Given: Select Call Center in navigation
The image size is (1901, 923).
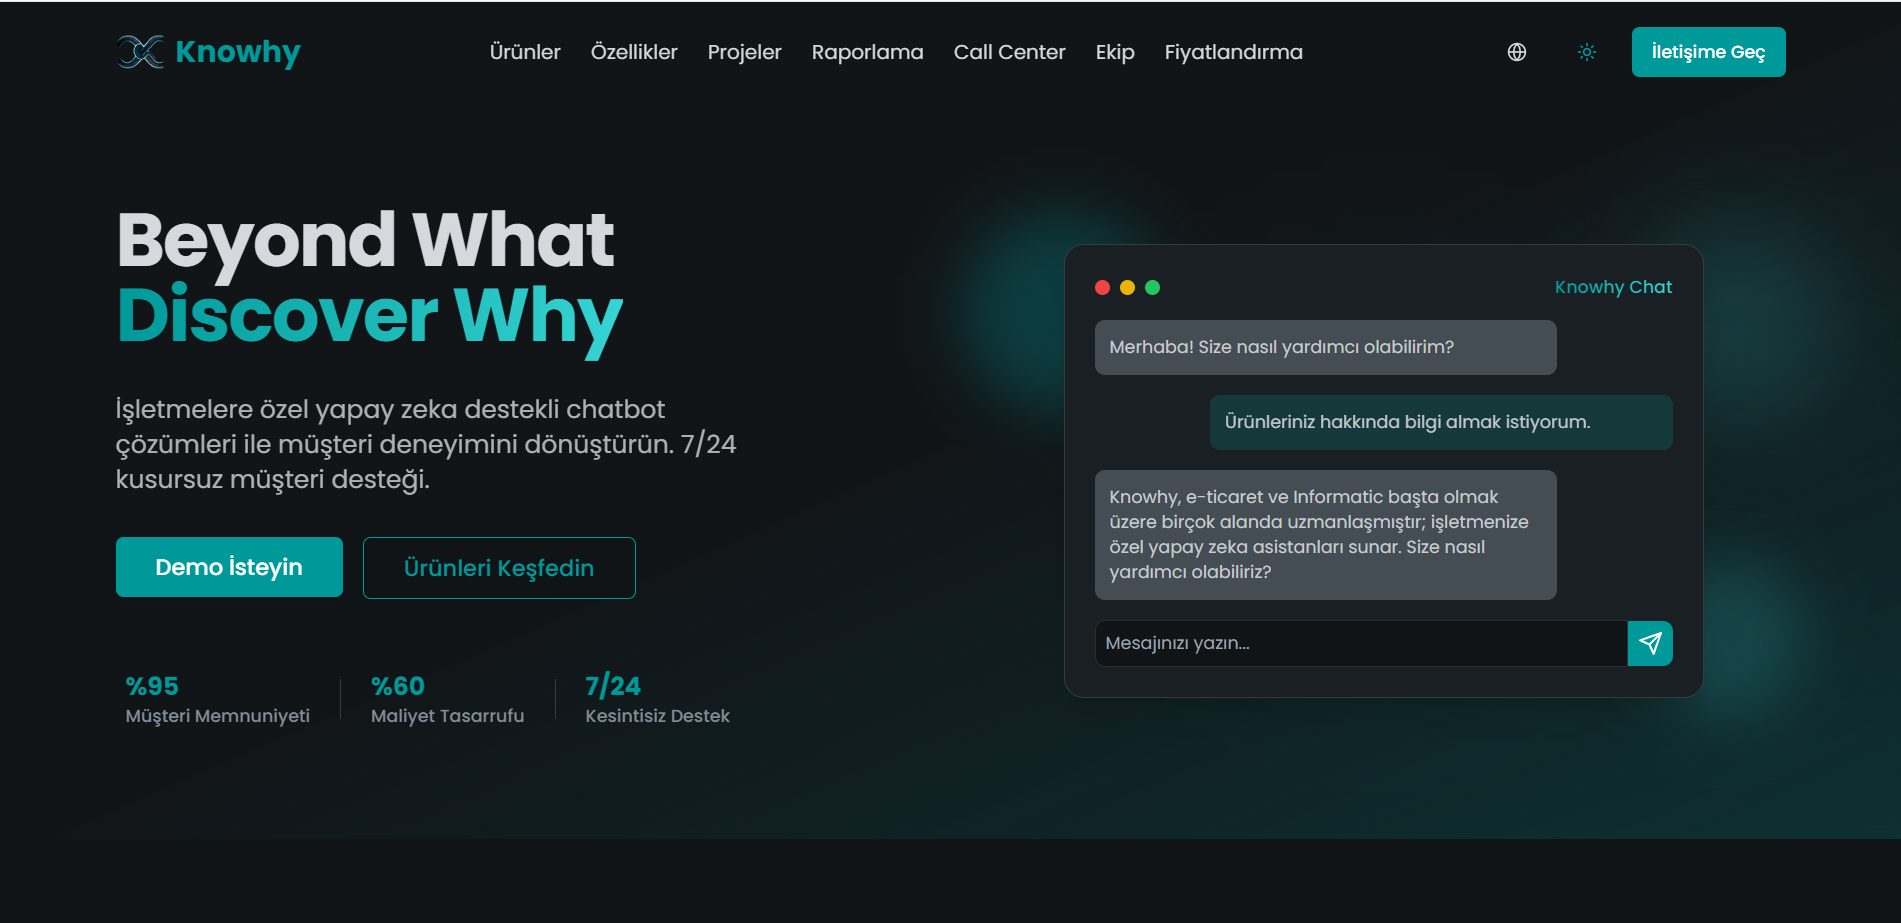Looking at the screenshot, I should coord(1009,52).
